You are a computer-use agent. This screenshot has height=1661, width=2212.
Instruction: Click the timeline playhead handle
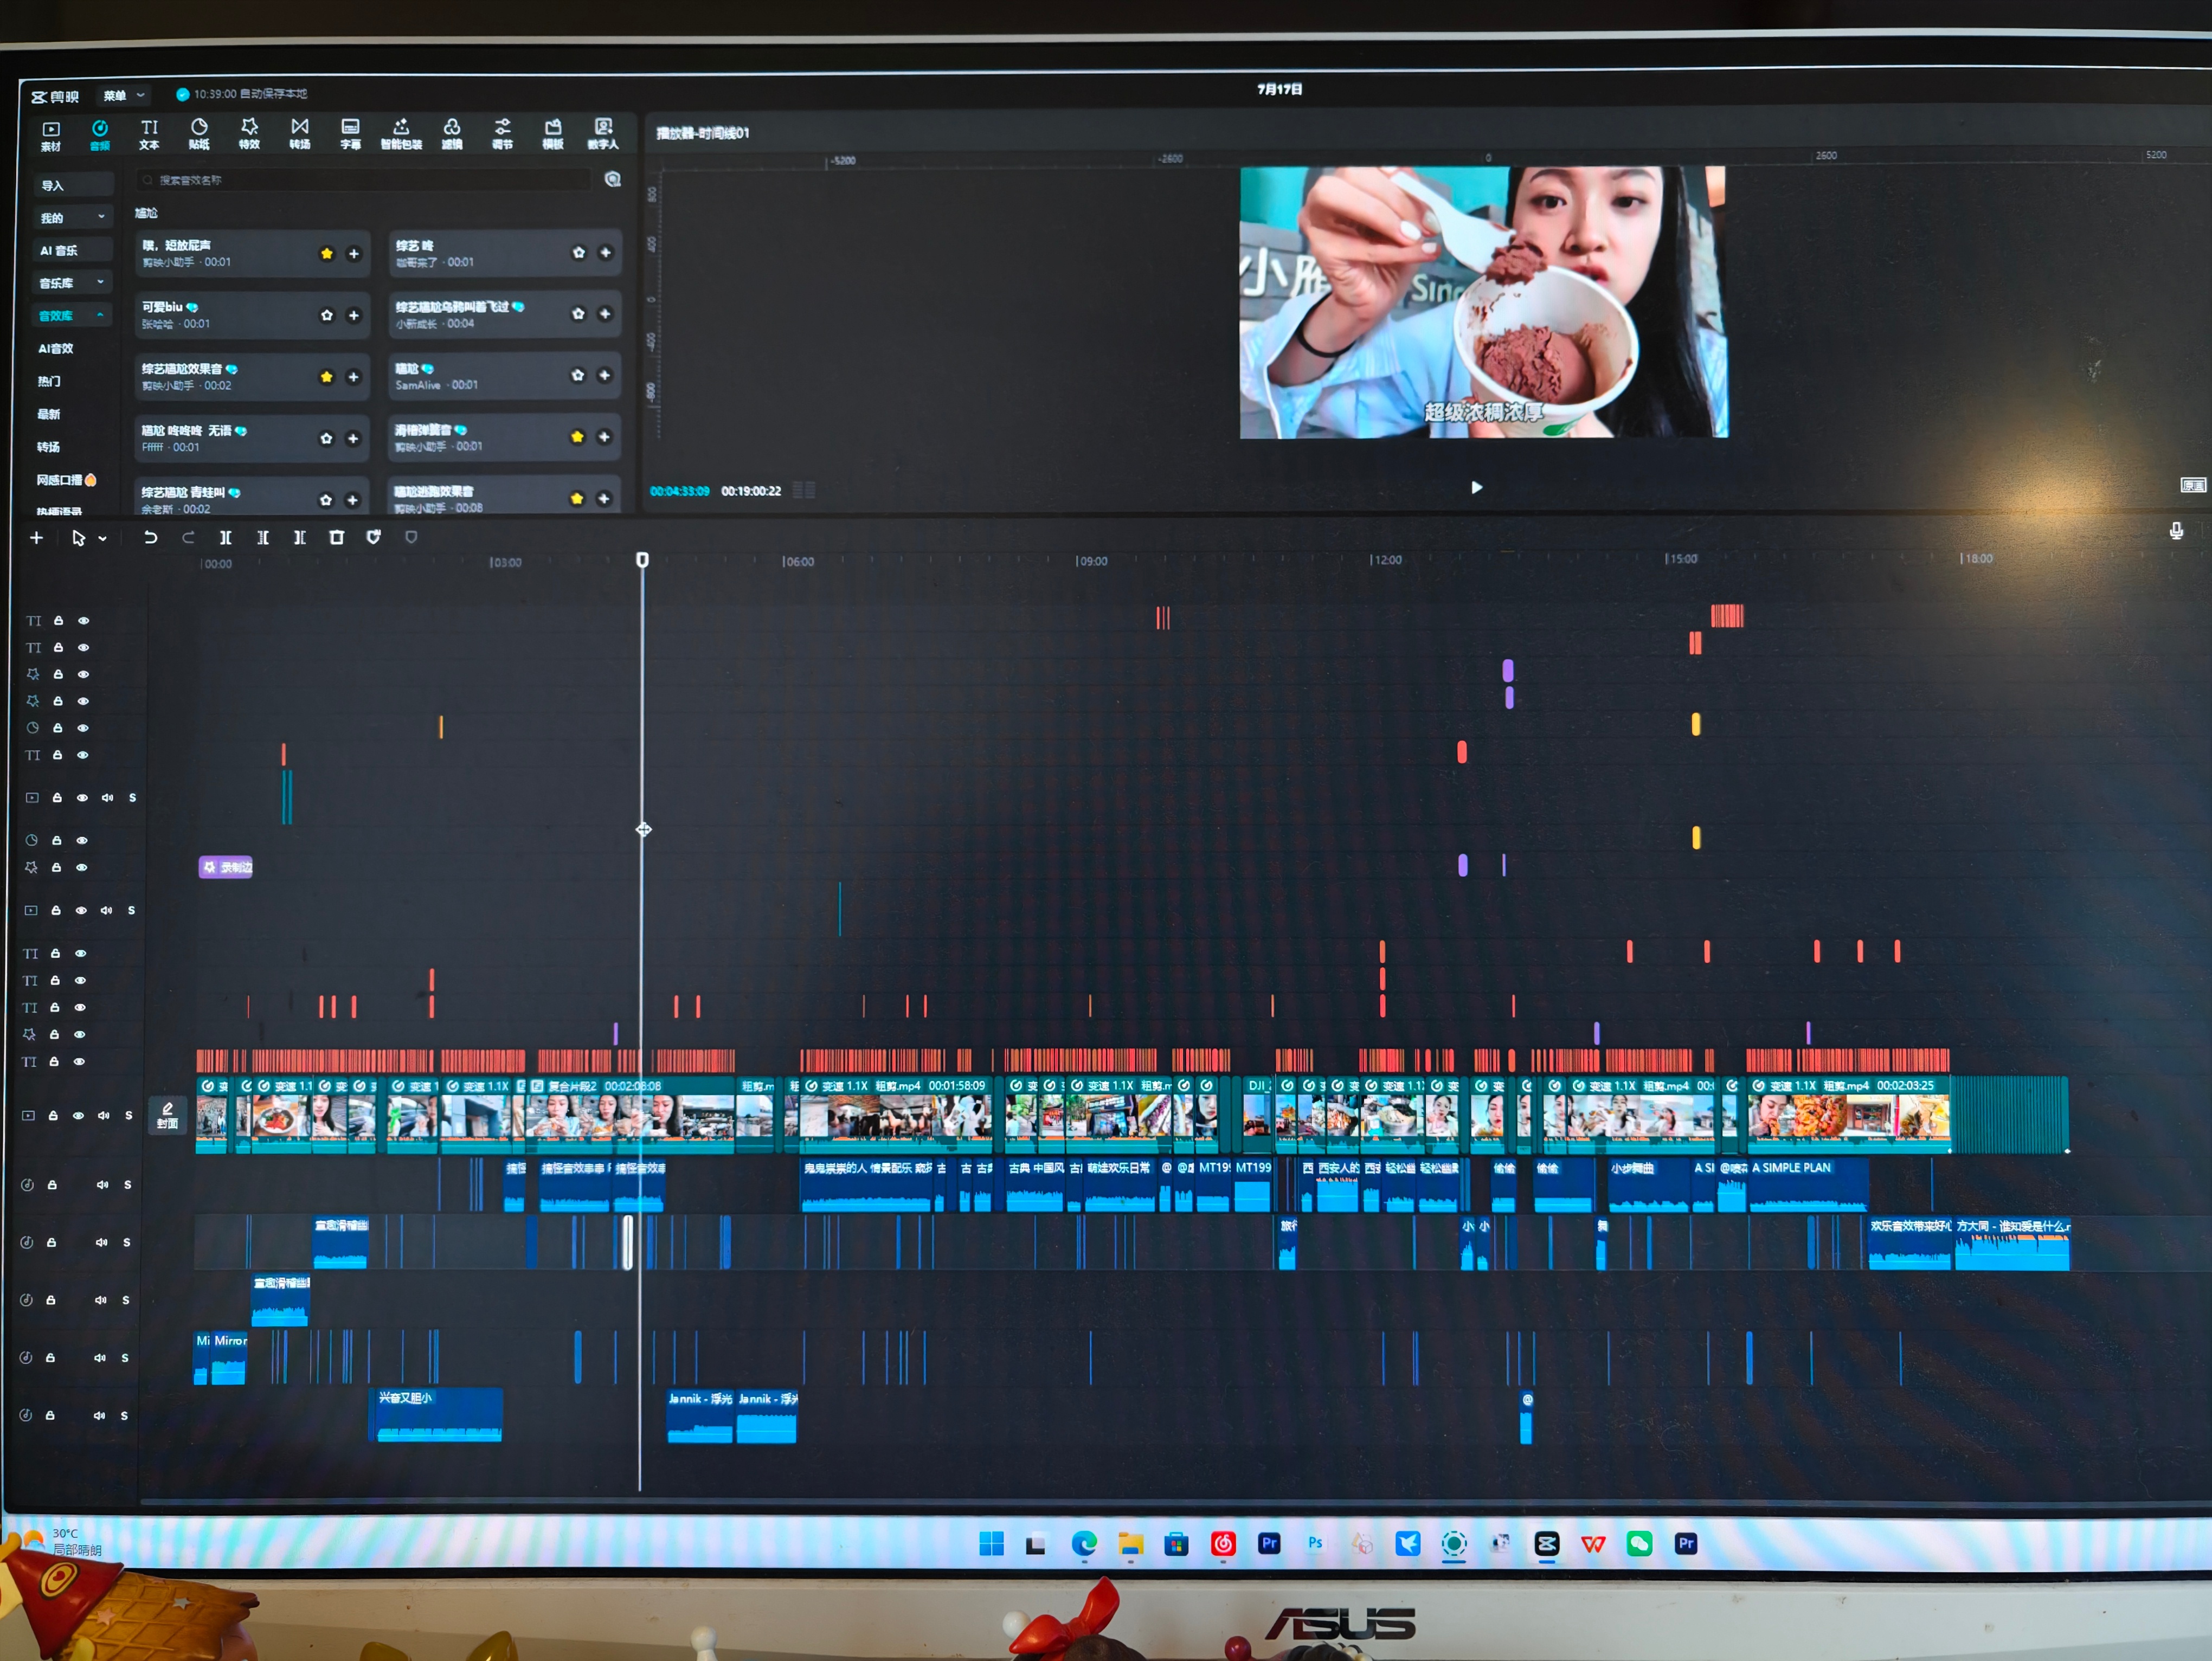click(x=643, y=560)
